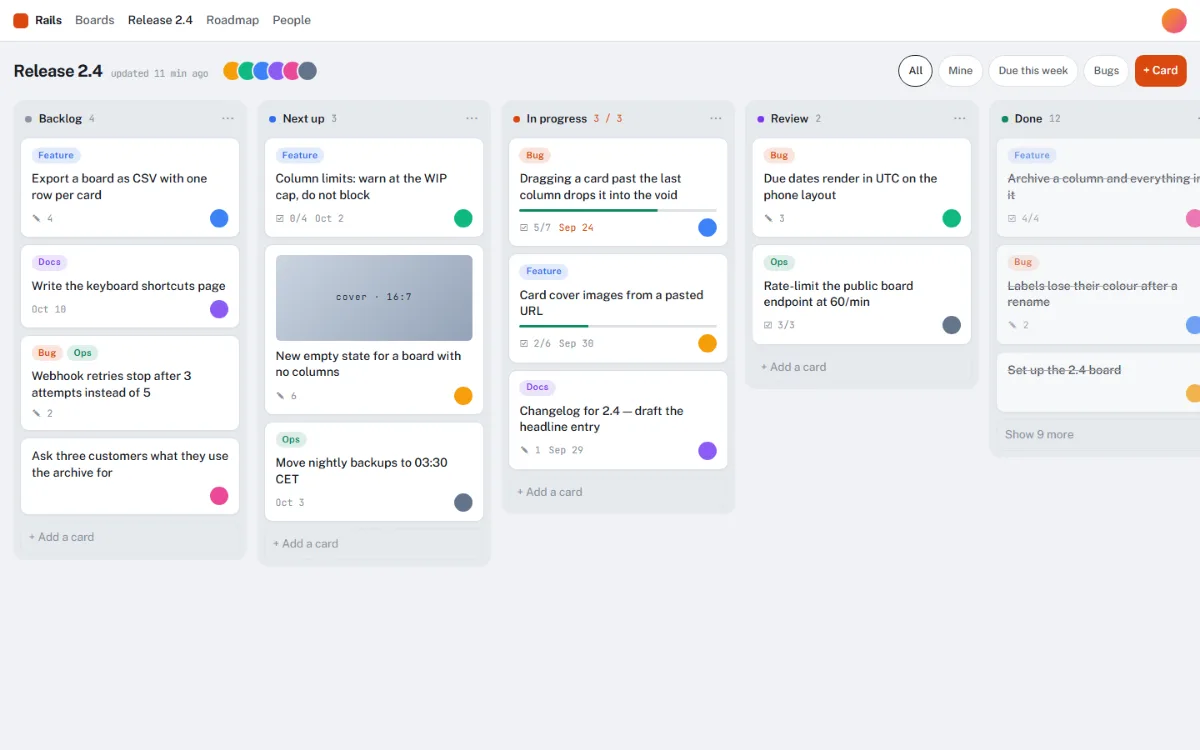
Task: Open the Release 2.4 nav item
Action: 160,20
